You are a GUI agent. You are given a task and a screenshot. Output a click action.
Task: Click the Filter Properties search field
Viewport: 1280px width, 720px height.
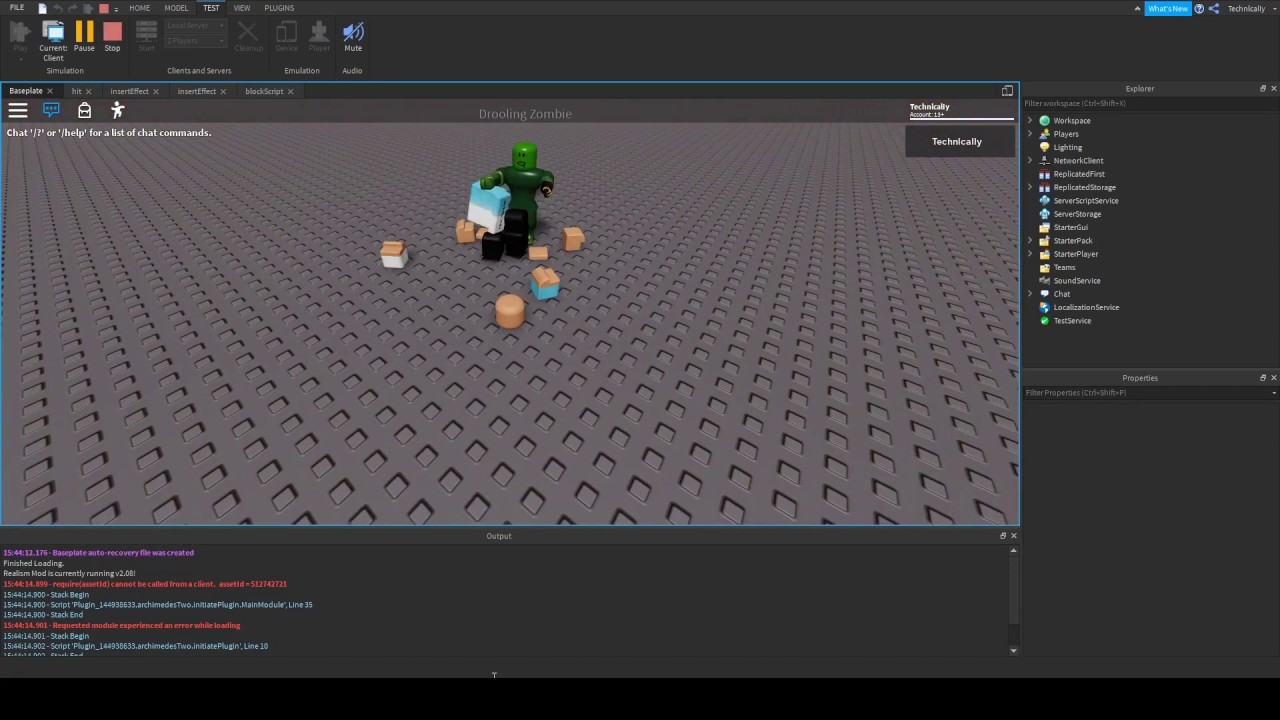pos(1150,393)
